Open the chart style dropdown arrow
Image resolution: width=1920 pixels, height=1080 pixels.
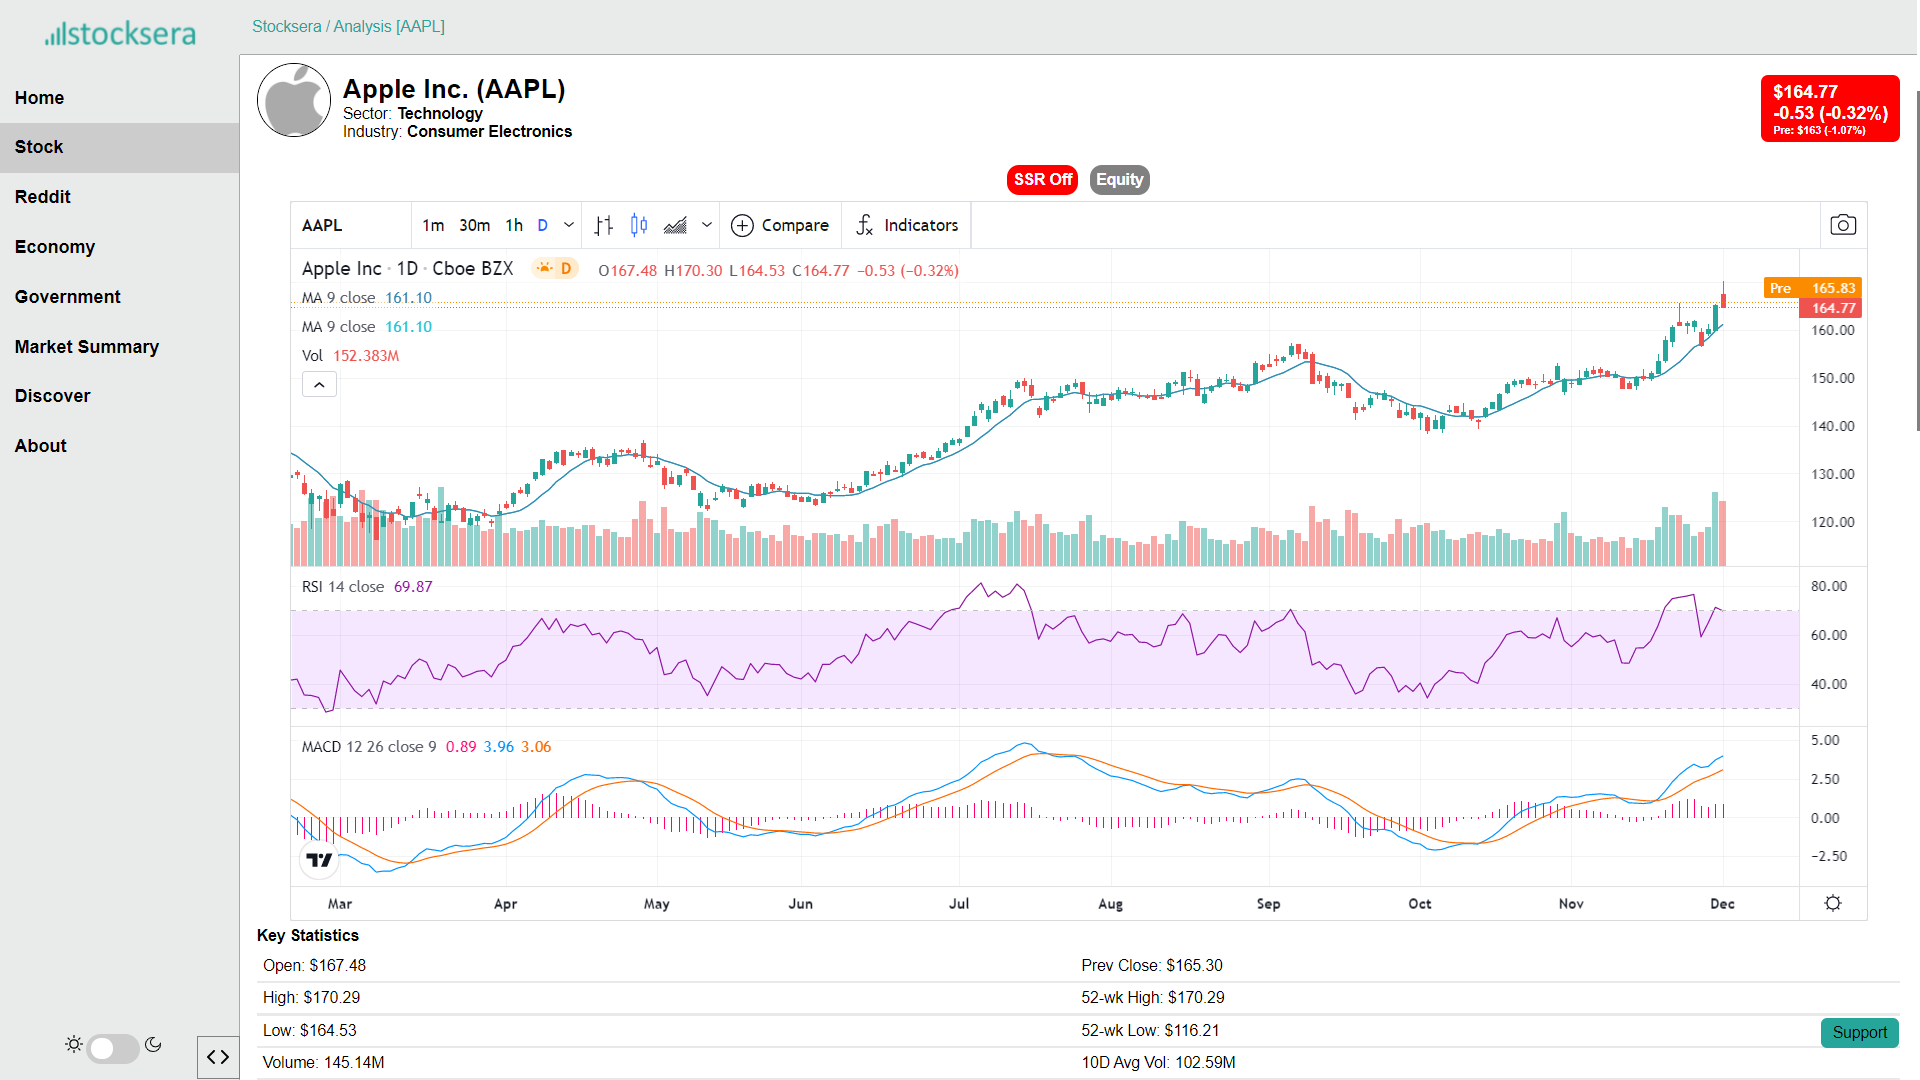[707, 226]
